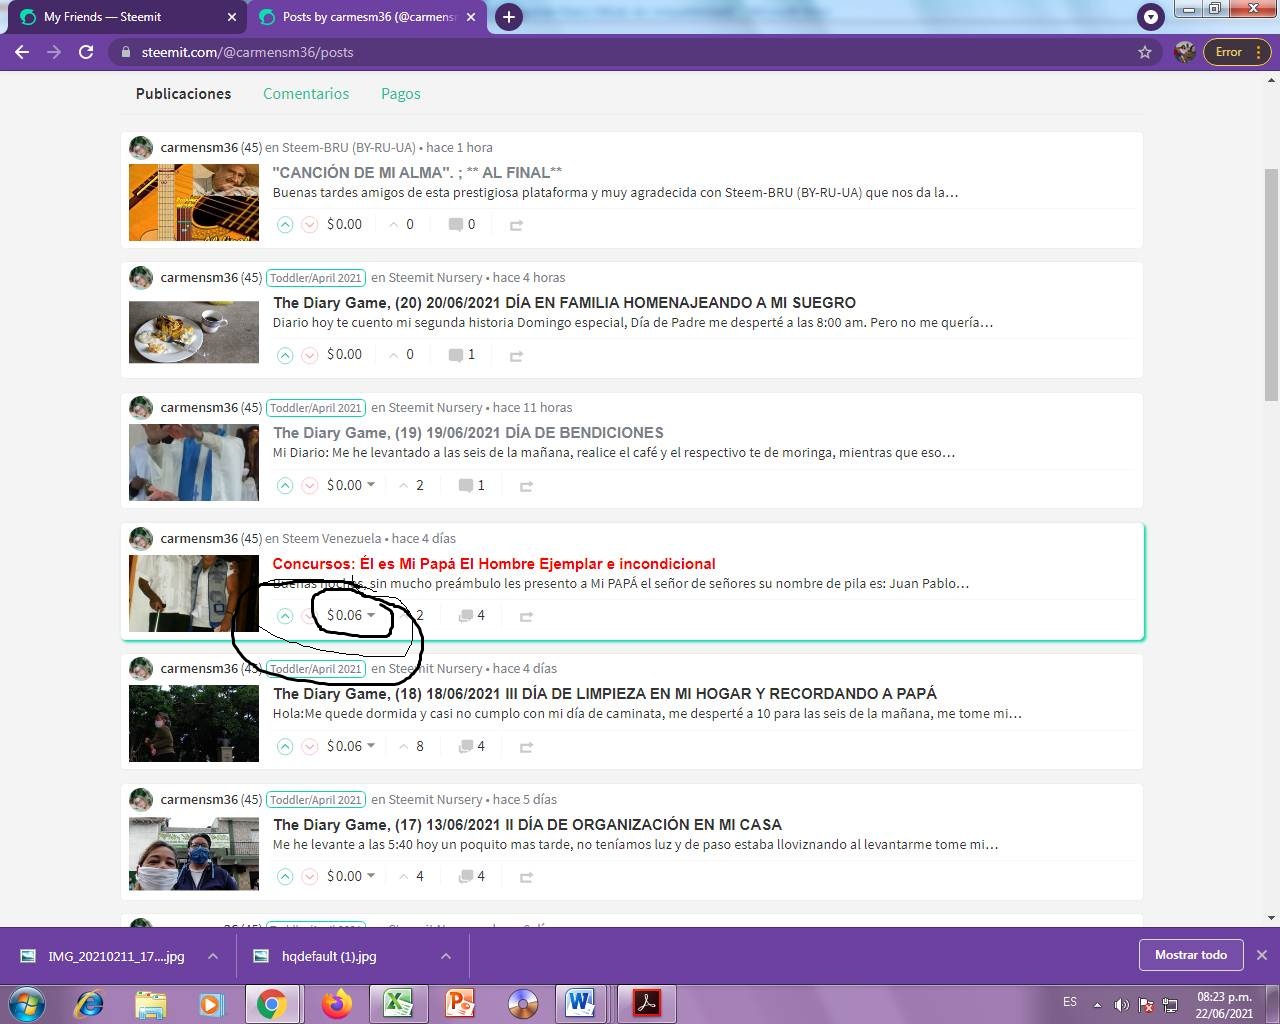
Task: Downvote the Diary Game (20) post
Action: pos(310,355)
